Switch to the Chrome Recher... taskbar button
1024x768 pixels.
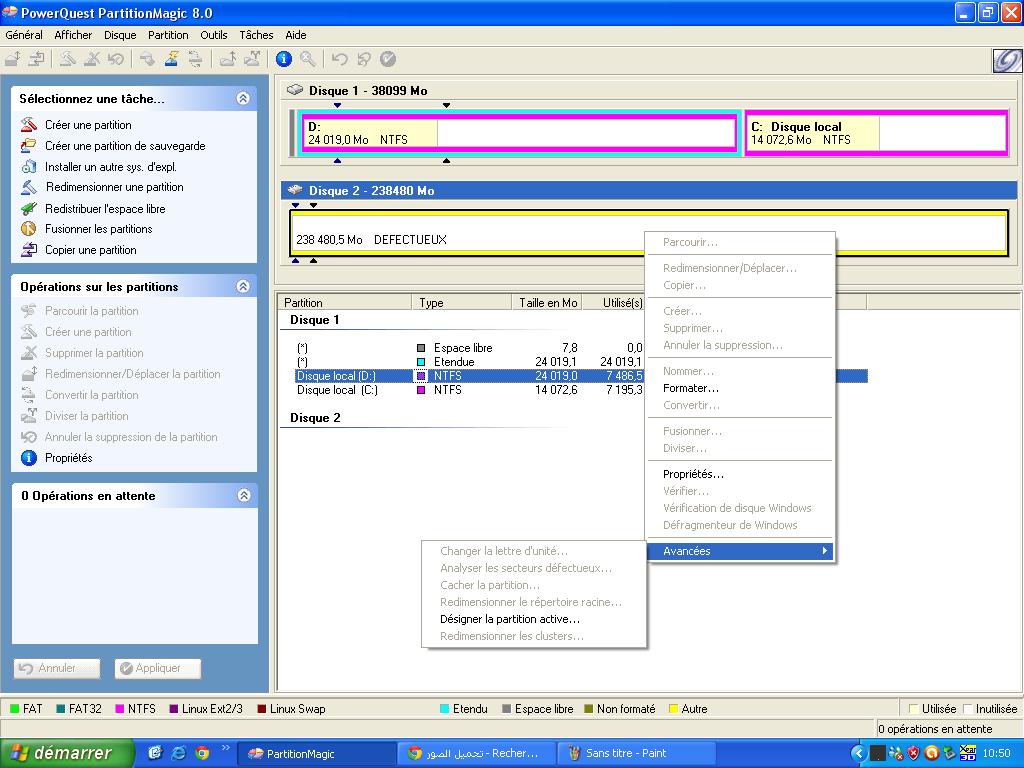click(x=477, y=754)
